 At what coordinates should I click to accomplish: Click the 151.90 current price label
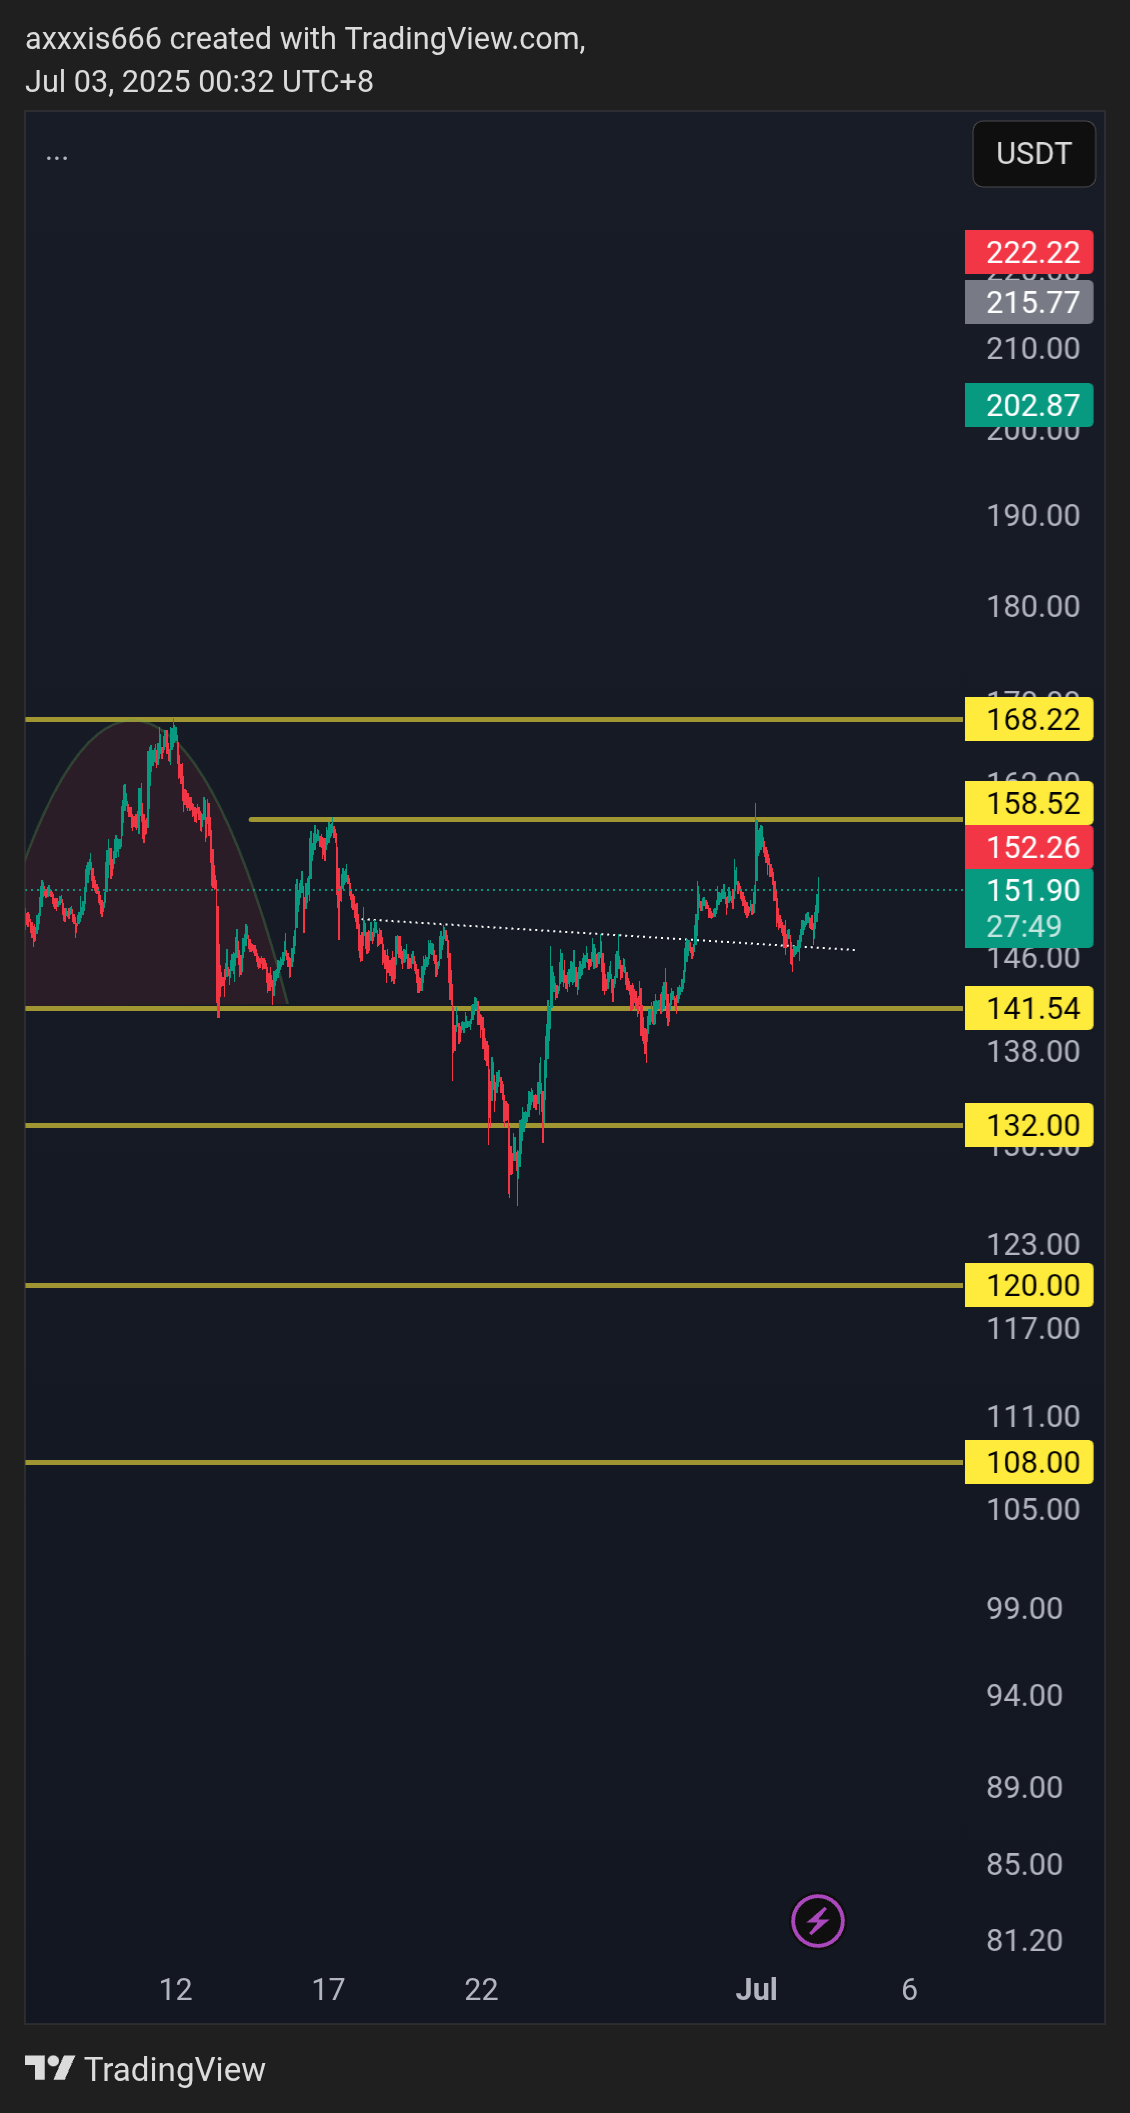(1033, 890)
